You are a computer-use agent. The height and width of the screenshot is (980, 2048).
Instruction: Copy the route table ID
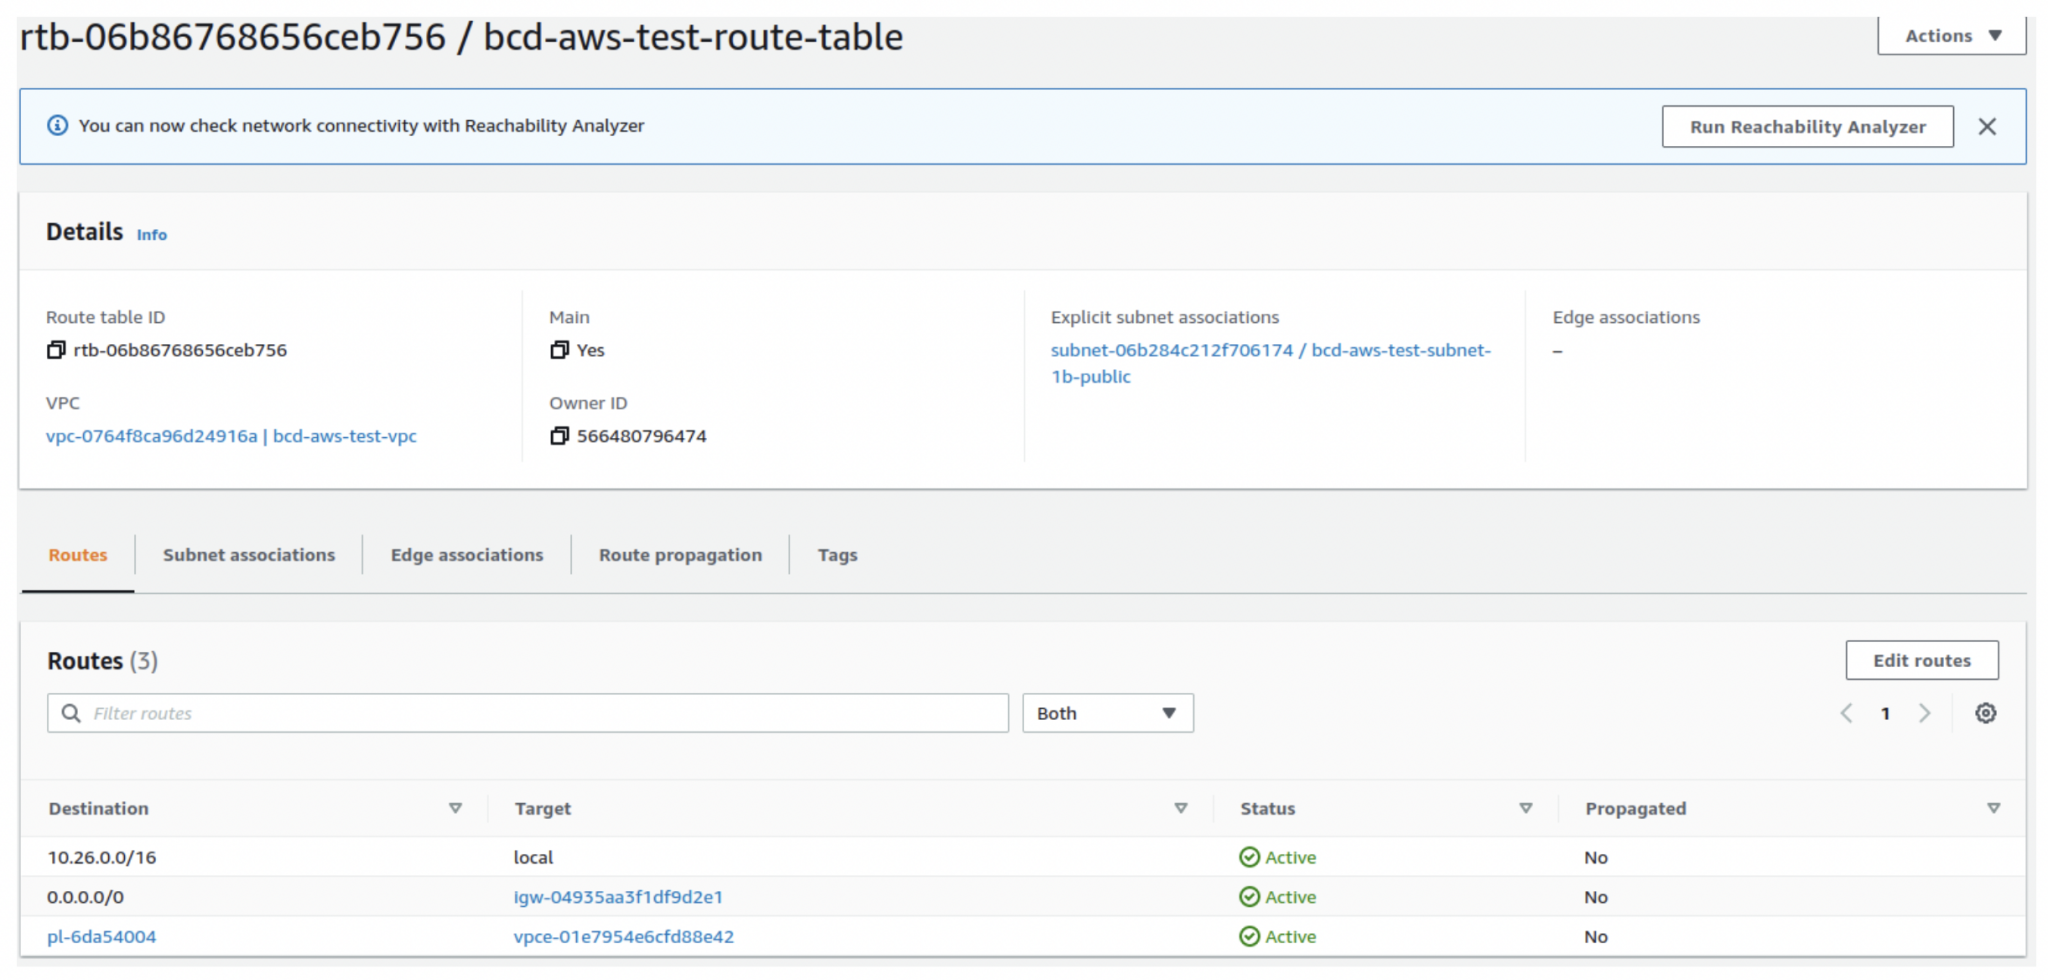click(57, 350)
